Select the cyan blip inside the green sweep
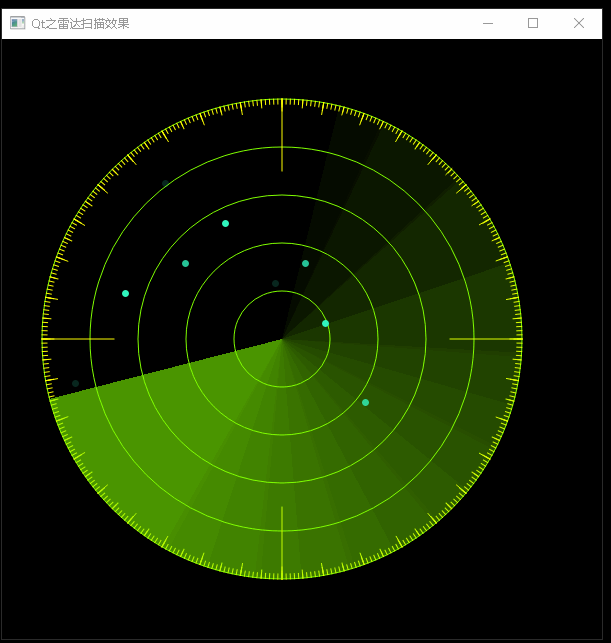611x643 pixels. tap(365, 402)
